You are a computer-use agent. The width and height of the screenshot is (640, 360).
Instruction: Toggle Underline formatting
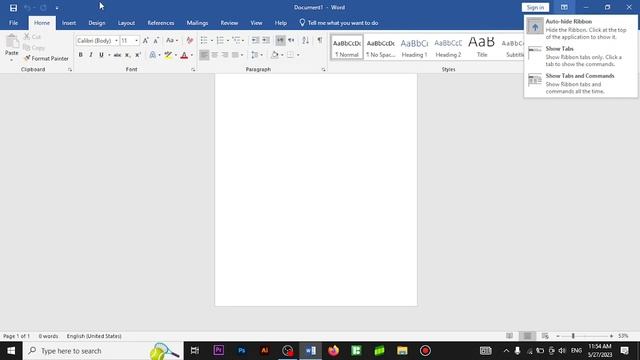tap(101, 55)
